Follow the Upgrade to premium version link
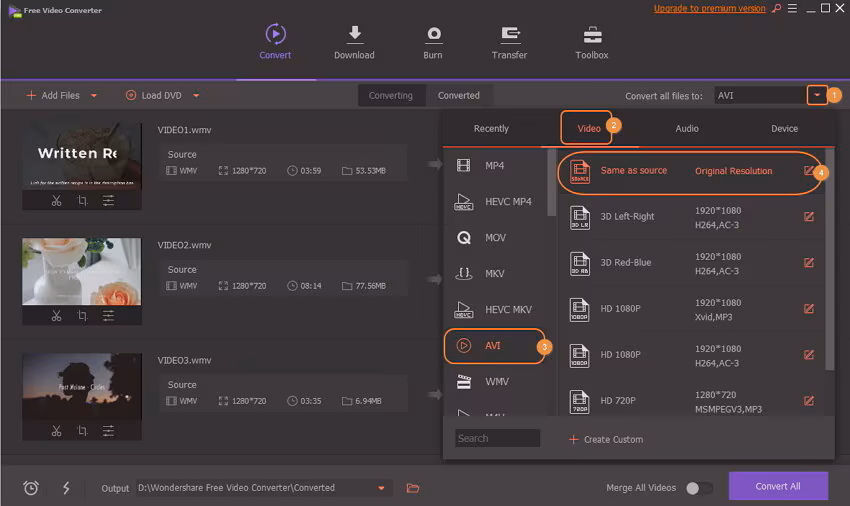 point(709,8)
